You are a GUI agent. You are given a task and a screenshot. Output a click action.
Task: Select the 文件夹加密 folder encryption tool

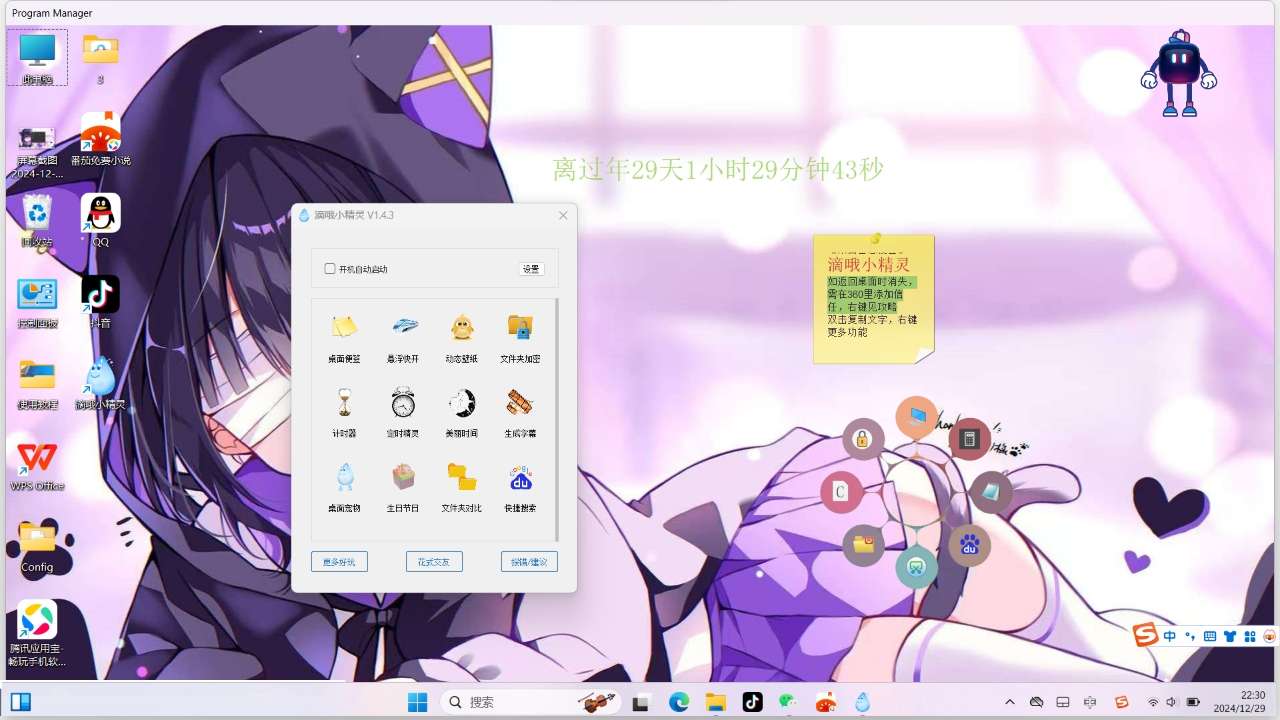point(520,335)
